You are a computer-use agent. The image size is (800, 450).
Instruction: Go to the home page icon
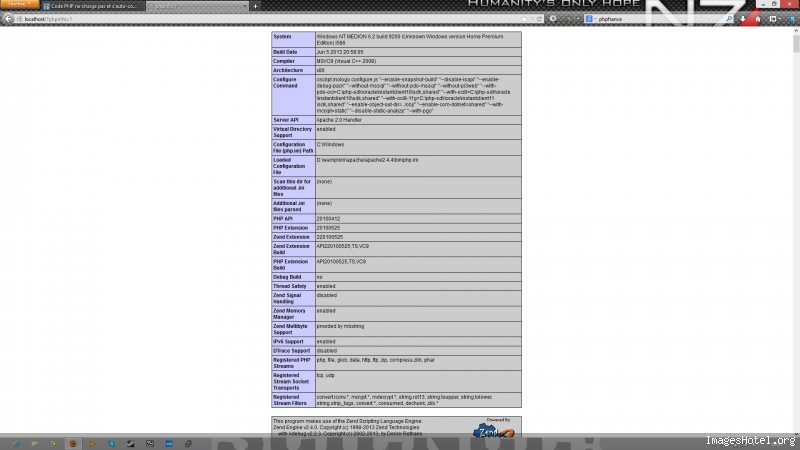pyautogui.click(x=758, y=19)
